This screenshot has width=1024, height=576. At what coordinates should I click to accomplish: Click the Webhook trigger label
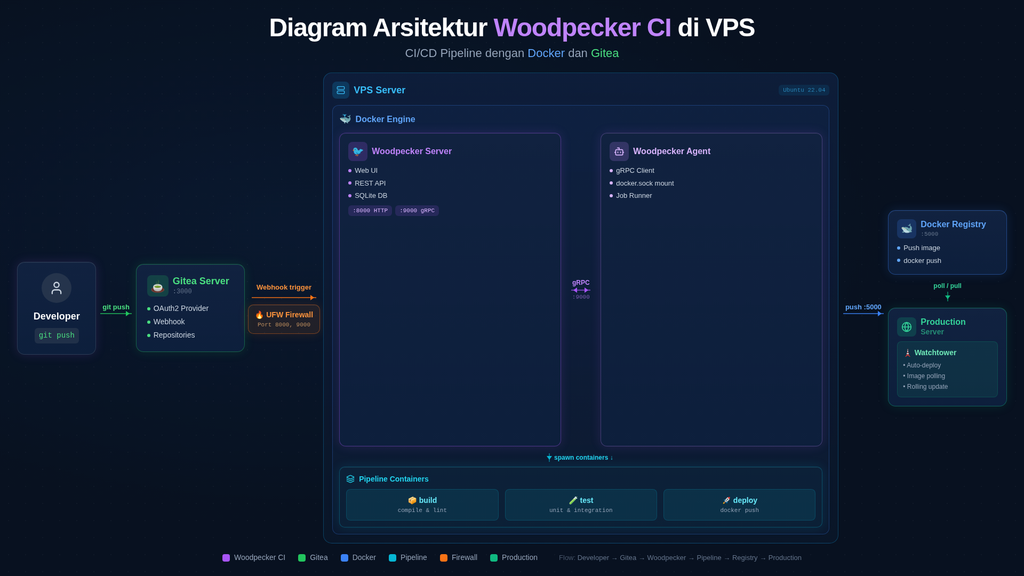[283, 287]
